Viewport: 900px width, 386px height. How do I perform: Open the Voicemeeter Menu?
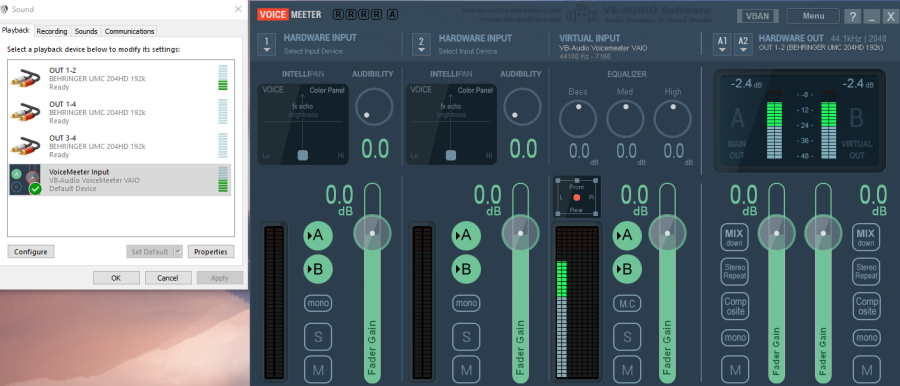pos(813,16)
